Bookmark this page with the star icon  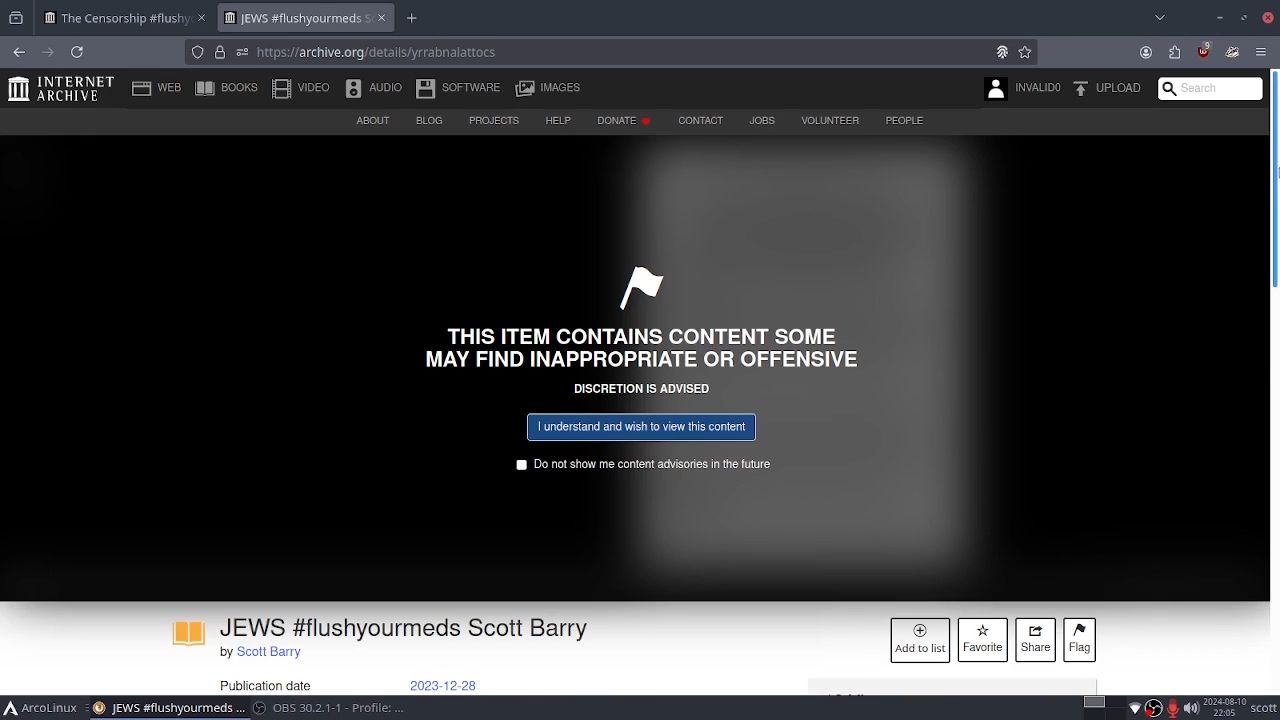pos(1025,52)
